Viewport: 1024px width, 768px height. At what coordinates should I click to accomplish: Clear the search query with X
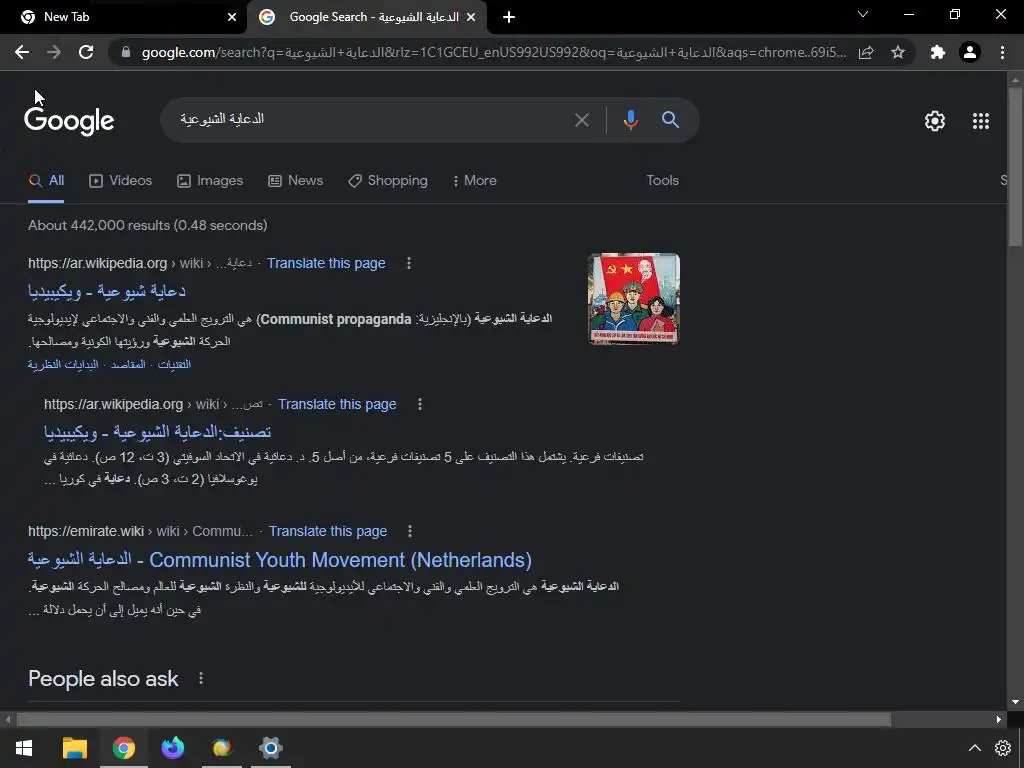pos(581,120)
